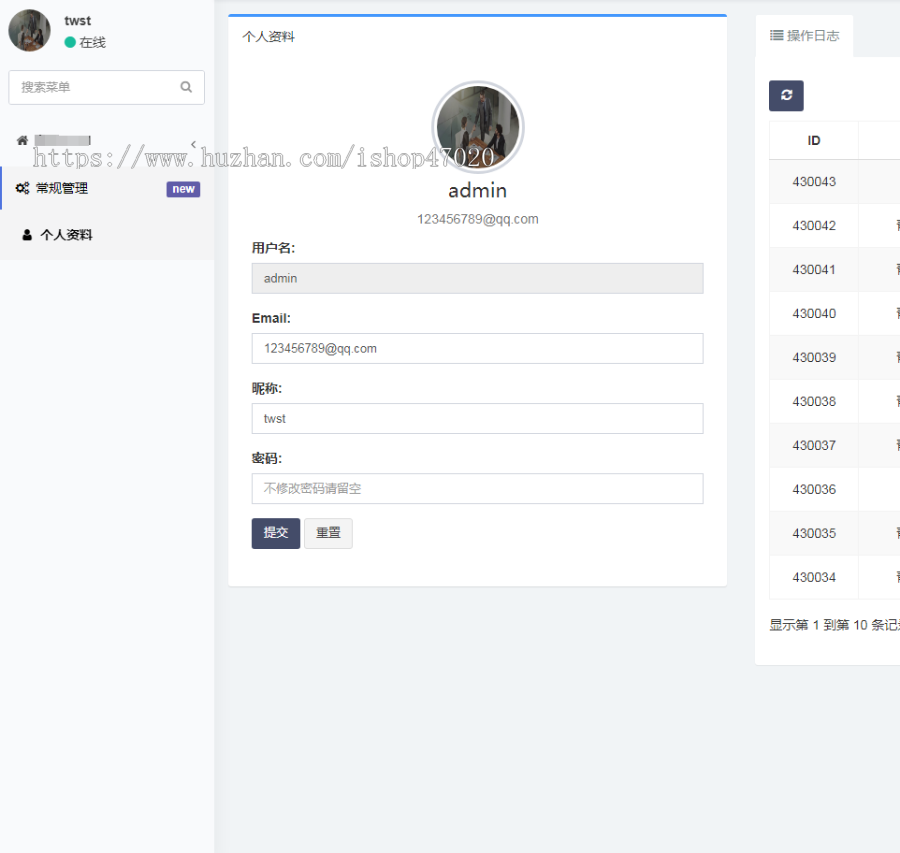900x853 pixels.
Task: Select log row ID 430035
Action: (814, 533)
